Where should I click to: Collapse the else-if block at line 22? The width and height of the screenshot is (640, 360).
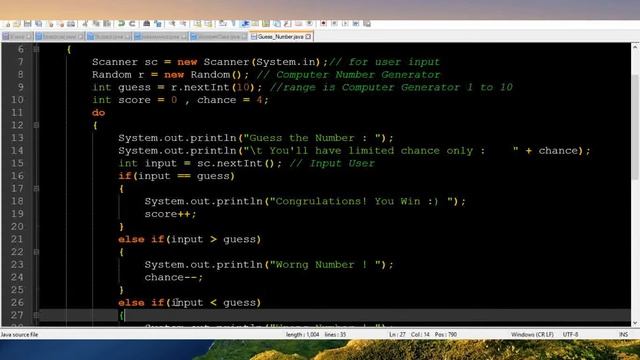click(x=36, y=252)
